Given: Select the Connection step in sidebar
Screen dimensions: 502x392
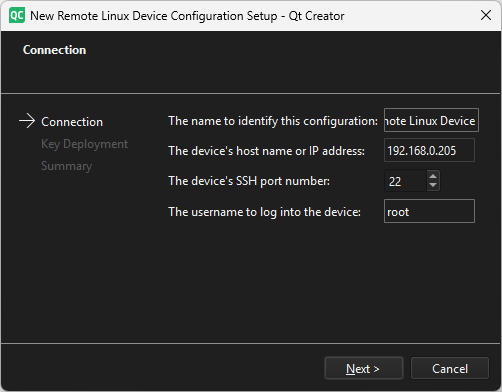Looking at the screenshot, I should point(72,122).
